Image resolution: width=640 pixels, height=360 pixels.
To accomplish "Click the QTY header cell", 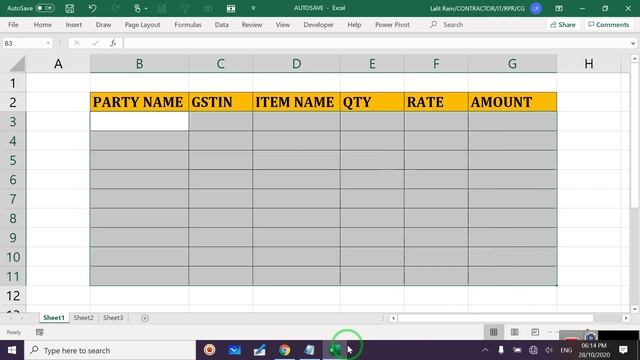I will click(x=372, y=102).
